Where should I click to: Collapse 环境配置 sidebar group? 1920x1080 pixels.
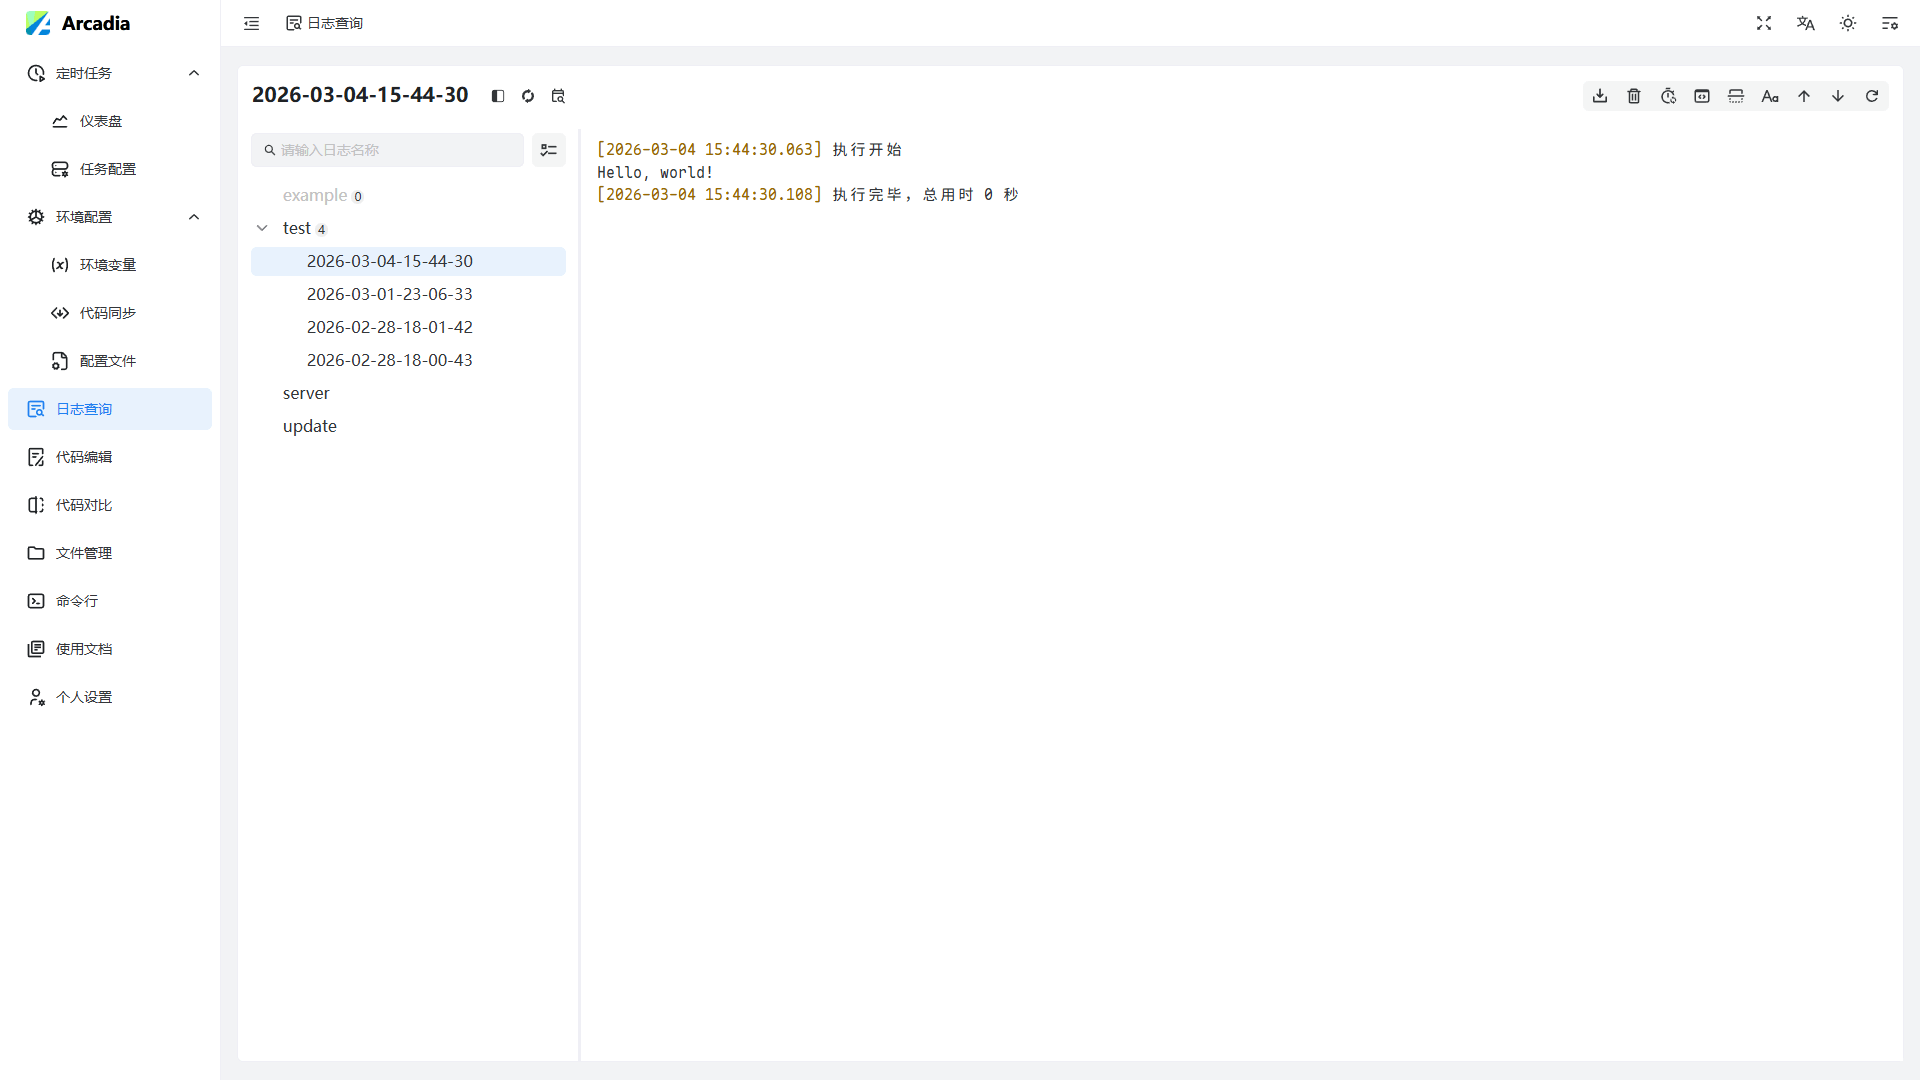tap(194, 217)
